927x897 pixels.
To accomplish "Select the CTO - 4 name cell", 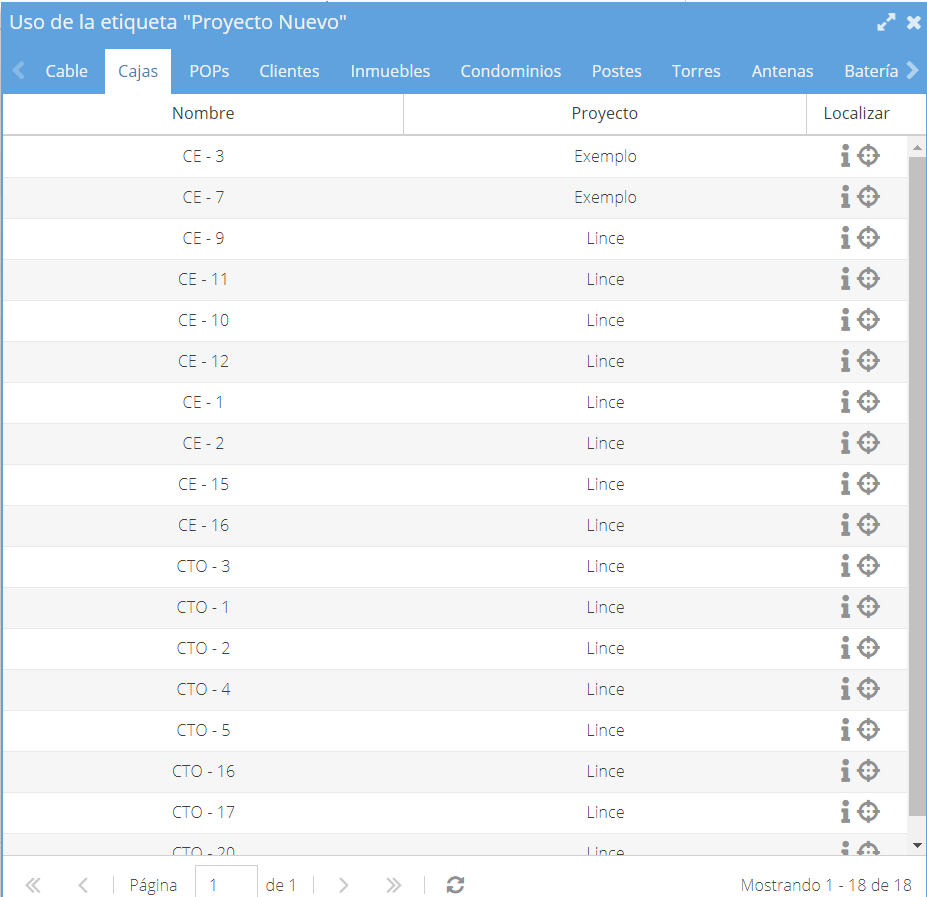I will pos(203,689).
